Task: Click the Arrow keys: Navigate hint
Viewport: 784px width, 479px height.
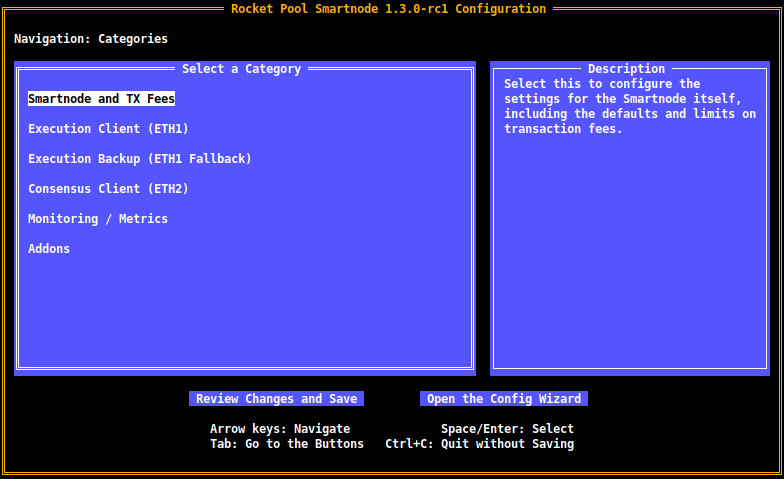Action: [279, 429]
